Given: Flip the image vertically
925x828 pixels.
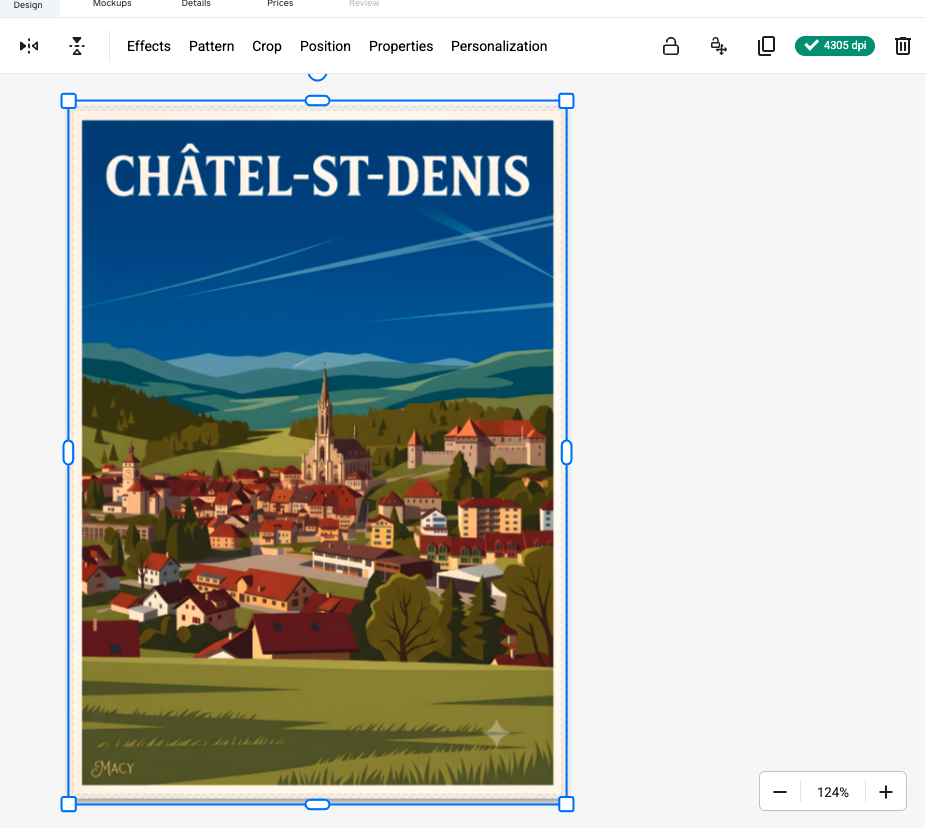Looking at the screenshot, I should click(x=77, y=46).
